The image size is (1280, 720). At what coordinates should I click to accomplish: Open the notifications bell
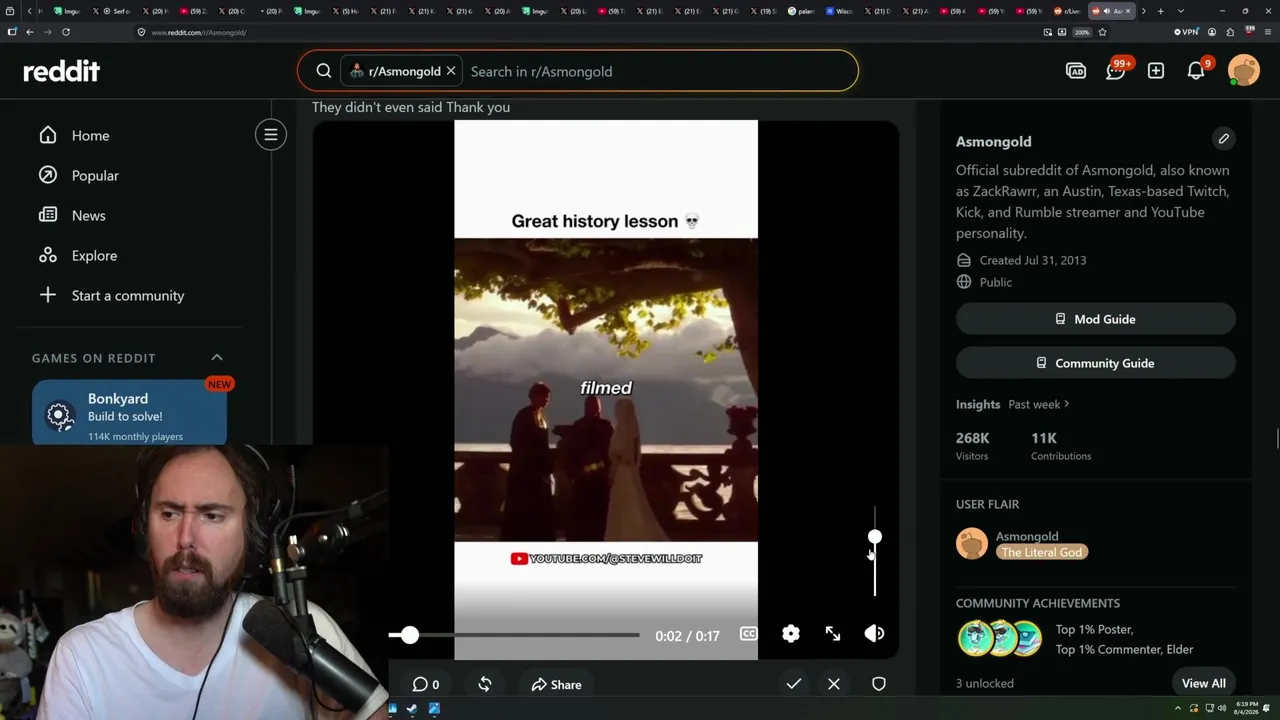coord(1196,71)
